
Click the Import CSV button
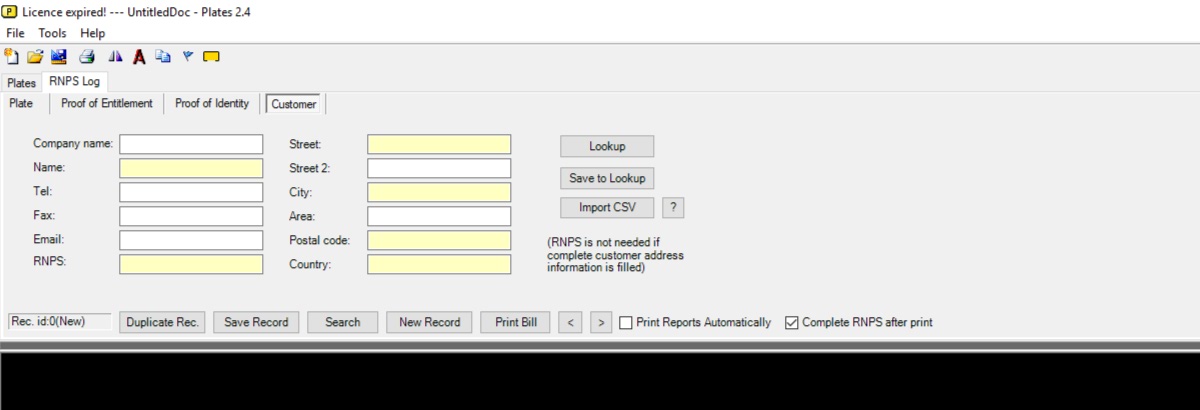(x=607, y=208)
